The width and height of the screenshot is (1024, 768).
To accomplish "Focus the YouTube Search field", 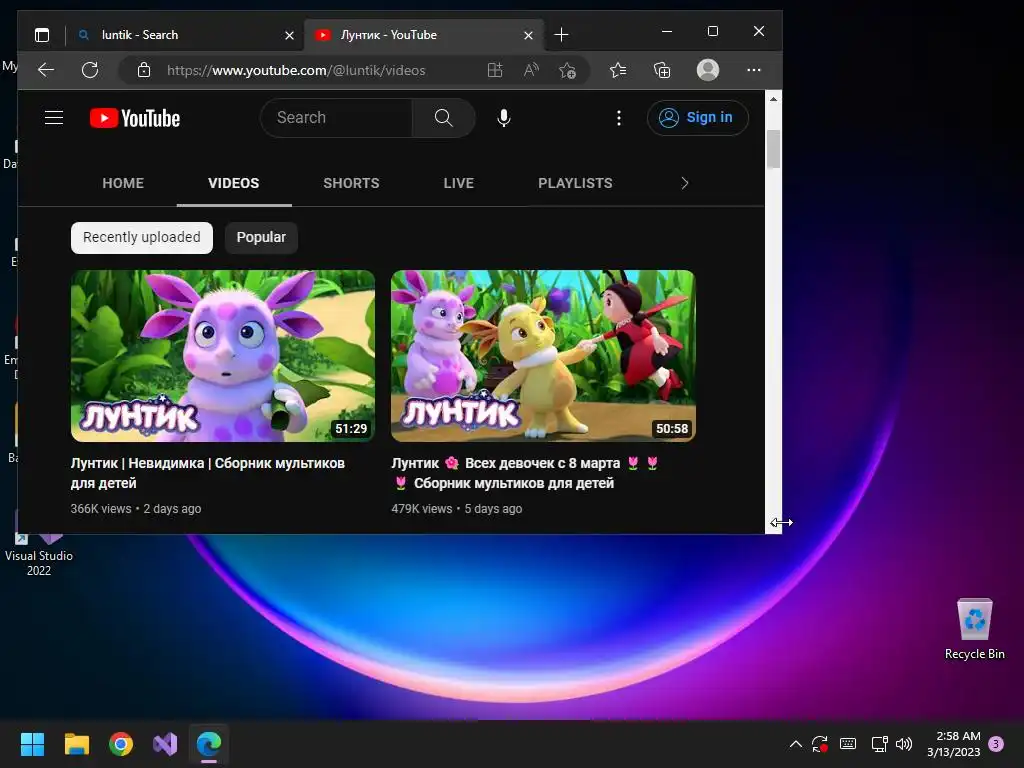I will (336, 118).
